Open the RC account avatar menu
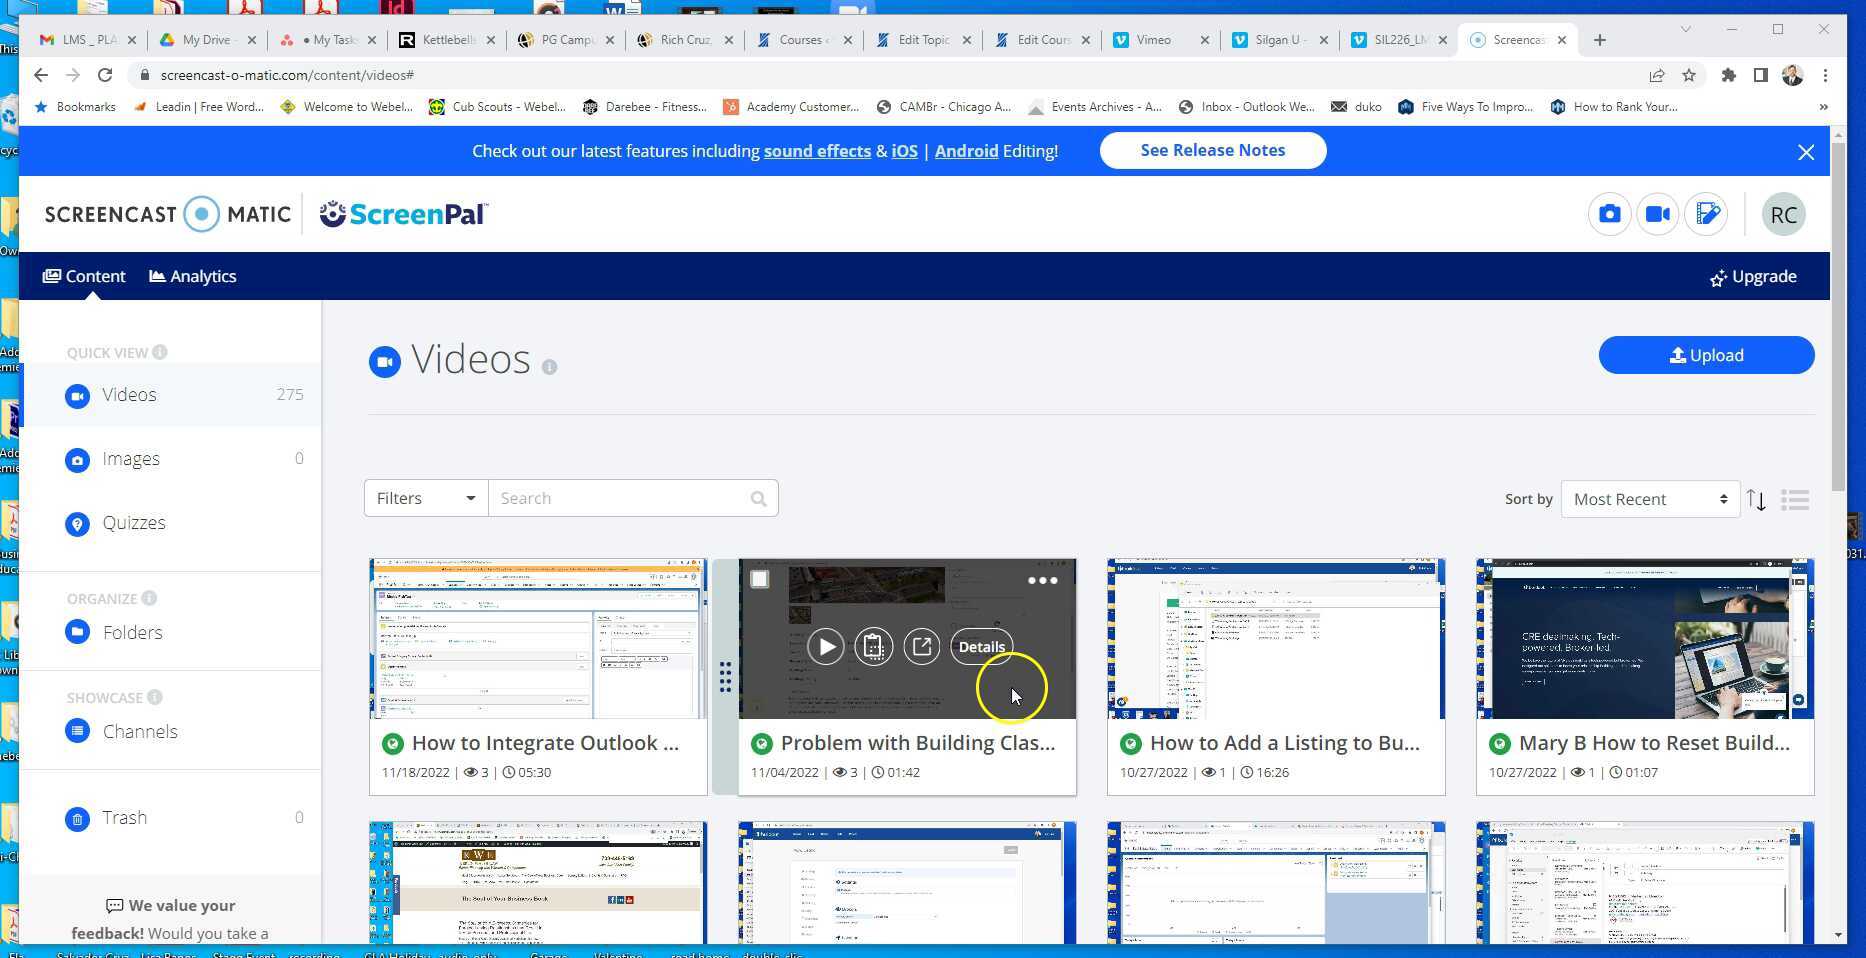This screenshot has width=1866, height=958. coord(1783,214)
